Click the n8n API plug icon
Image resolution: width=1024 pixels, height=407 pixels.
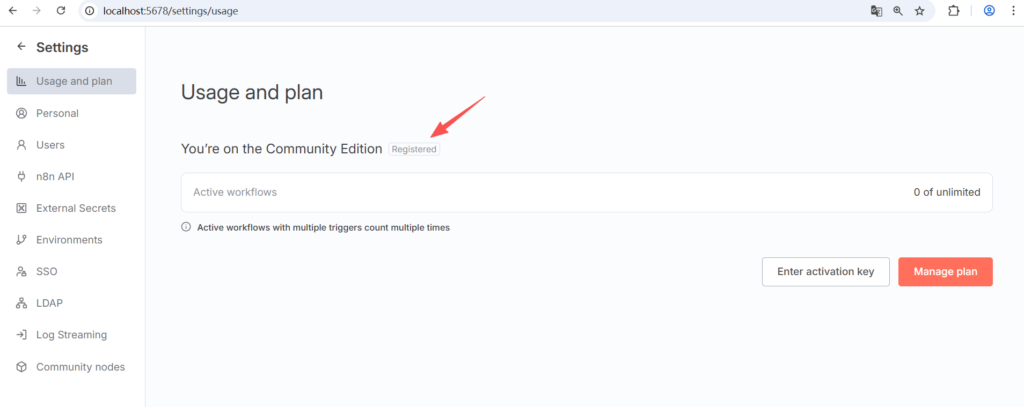pos(21,177)
